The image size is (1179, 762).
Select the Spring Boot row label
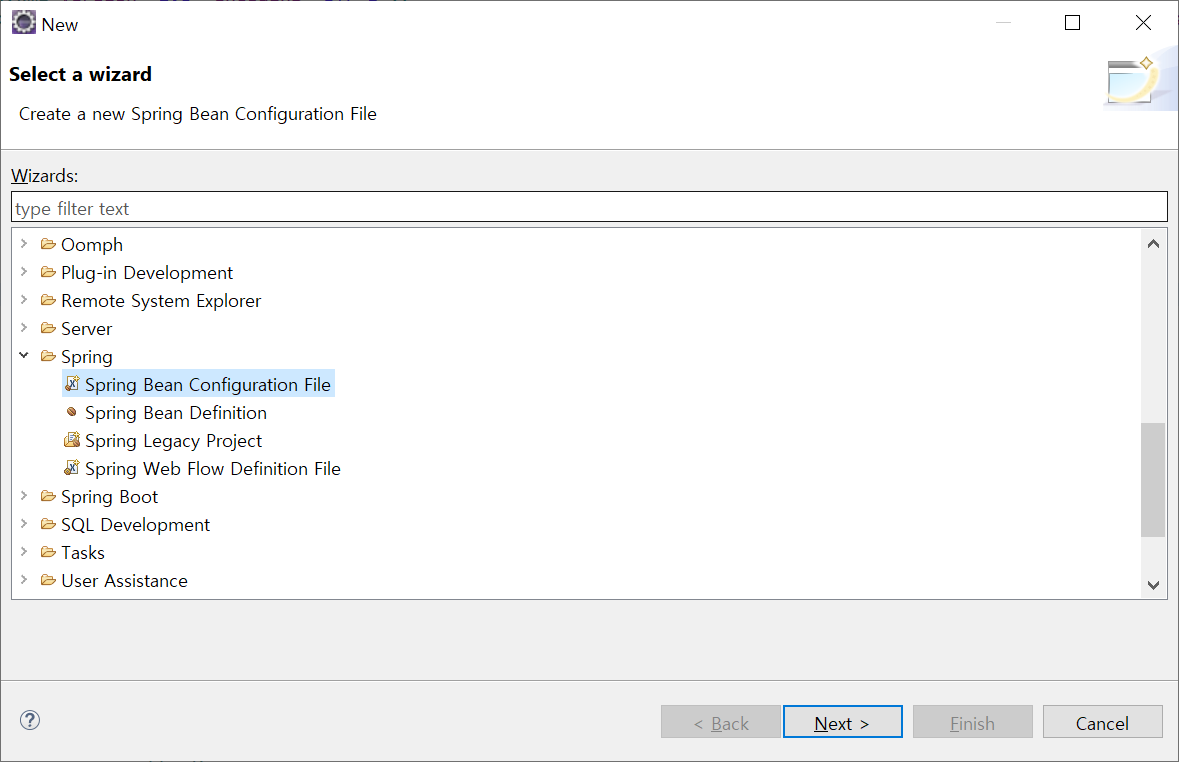110,496
